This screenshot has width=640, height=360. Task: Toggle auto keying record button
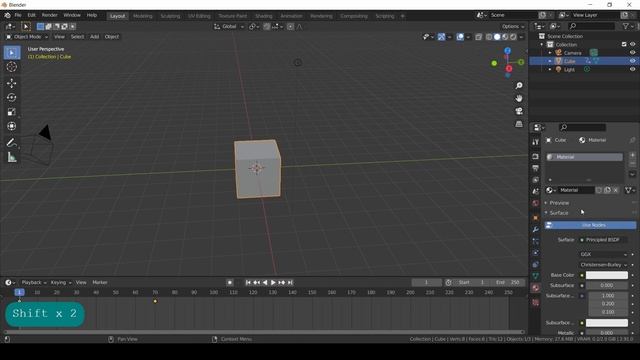(x=230, y=282)
